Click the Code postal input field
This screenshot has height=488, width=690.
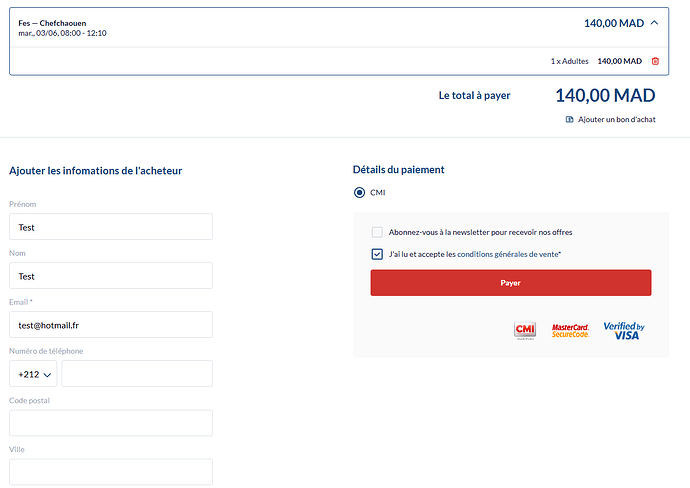(x=111, y=423)
